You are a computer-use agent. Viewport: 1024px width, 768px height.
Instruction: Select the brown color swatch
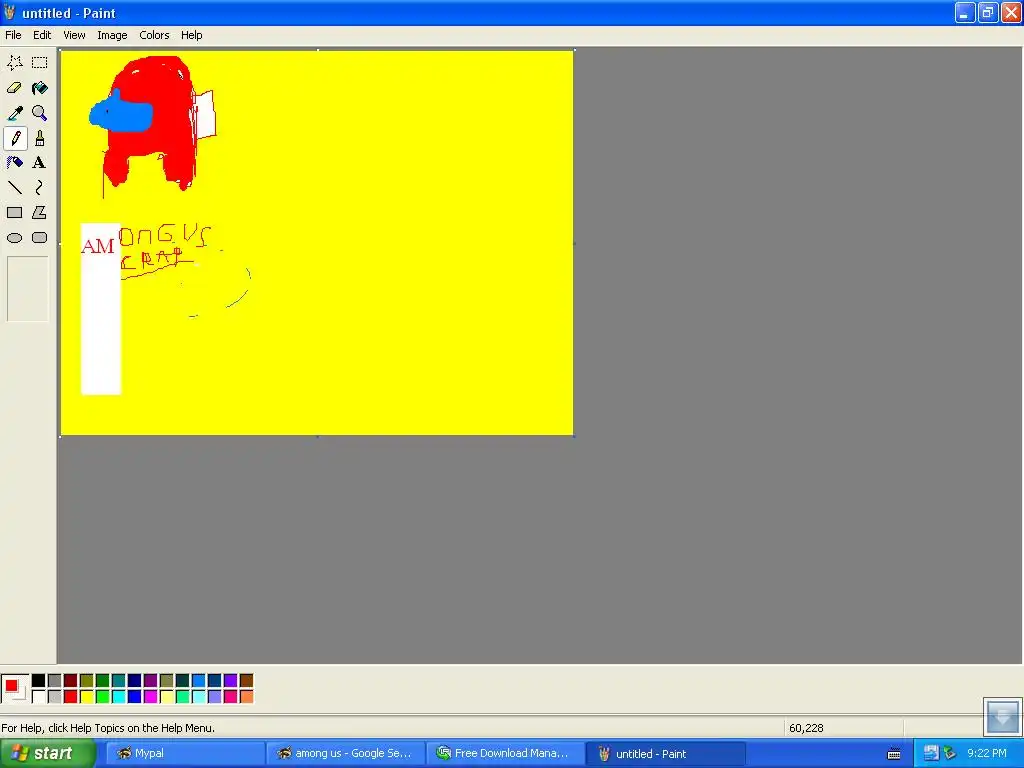tap(246, 681)
